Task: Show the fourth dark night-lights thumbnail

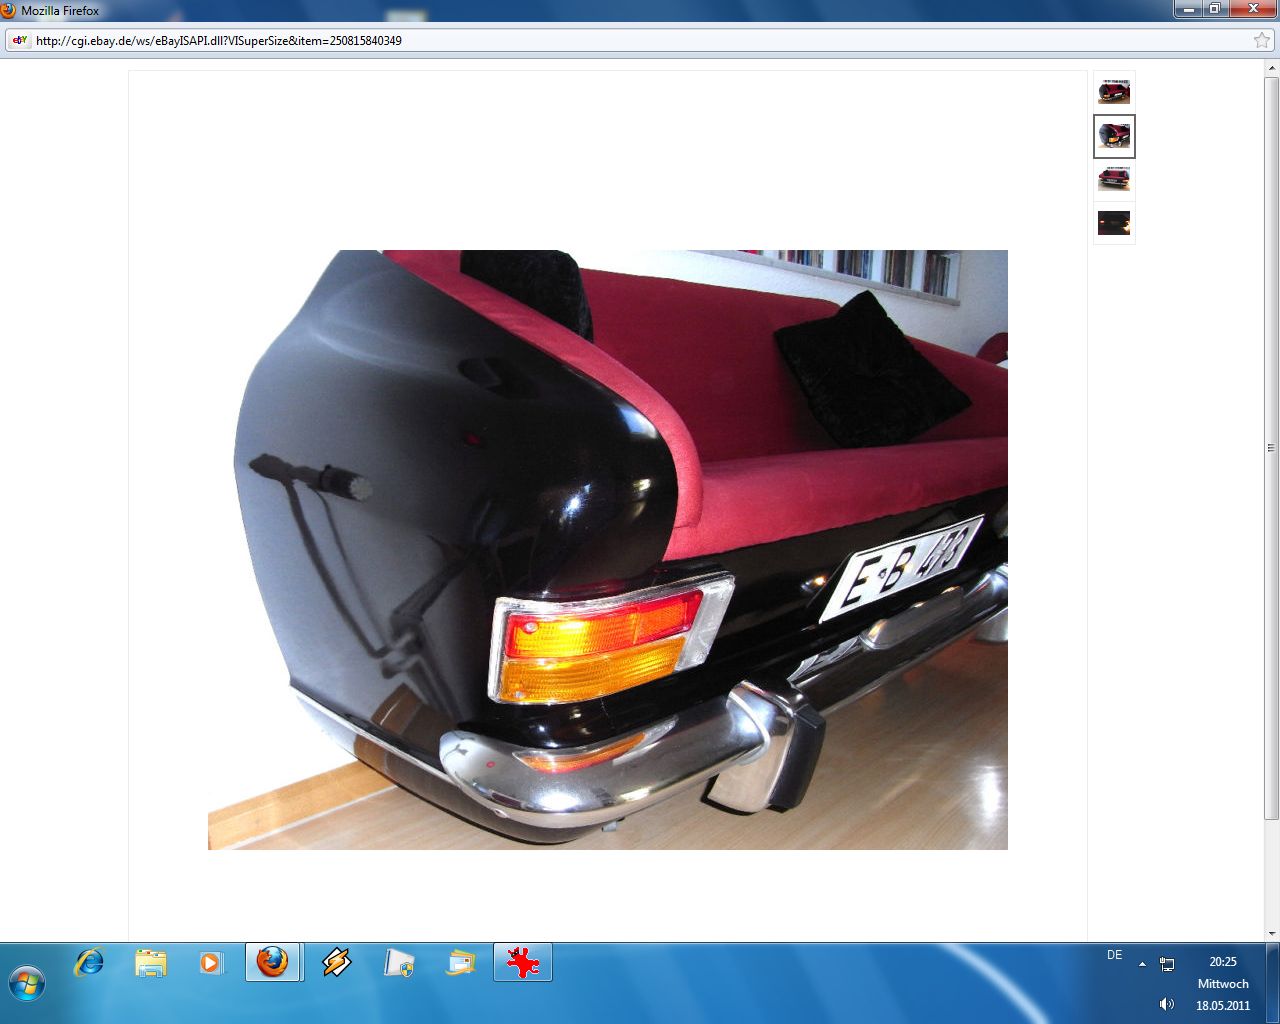Action: click(1114, 223)
